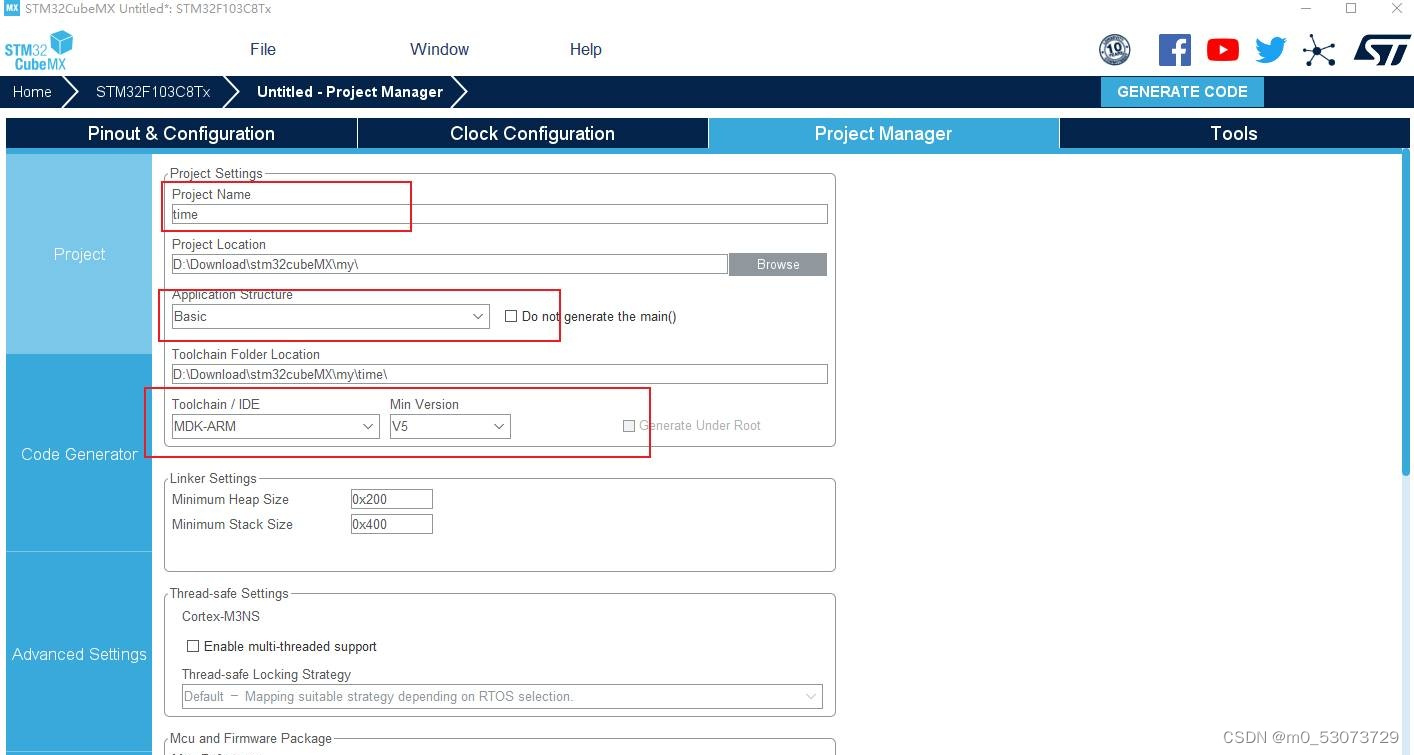This screenshot has height=755, width=1414.
Task: Click the STM32F103C8Tx breadcrumb
Action: tap(153, 92)
